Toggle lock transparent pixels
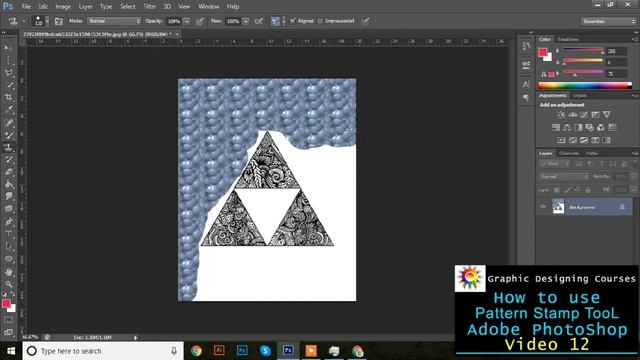This screenshot has width=640, height=360. 557,190
